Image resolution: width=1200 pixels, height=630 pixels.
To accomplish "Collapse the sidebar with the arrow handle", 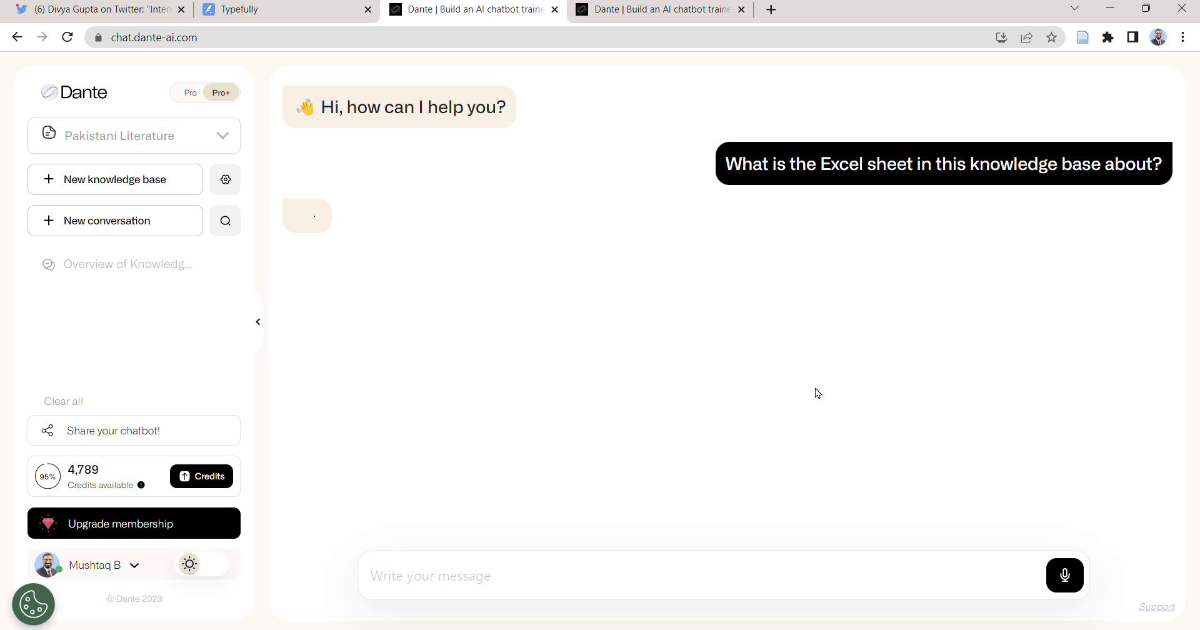I will 258,322.
